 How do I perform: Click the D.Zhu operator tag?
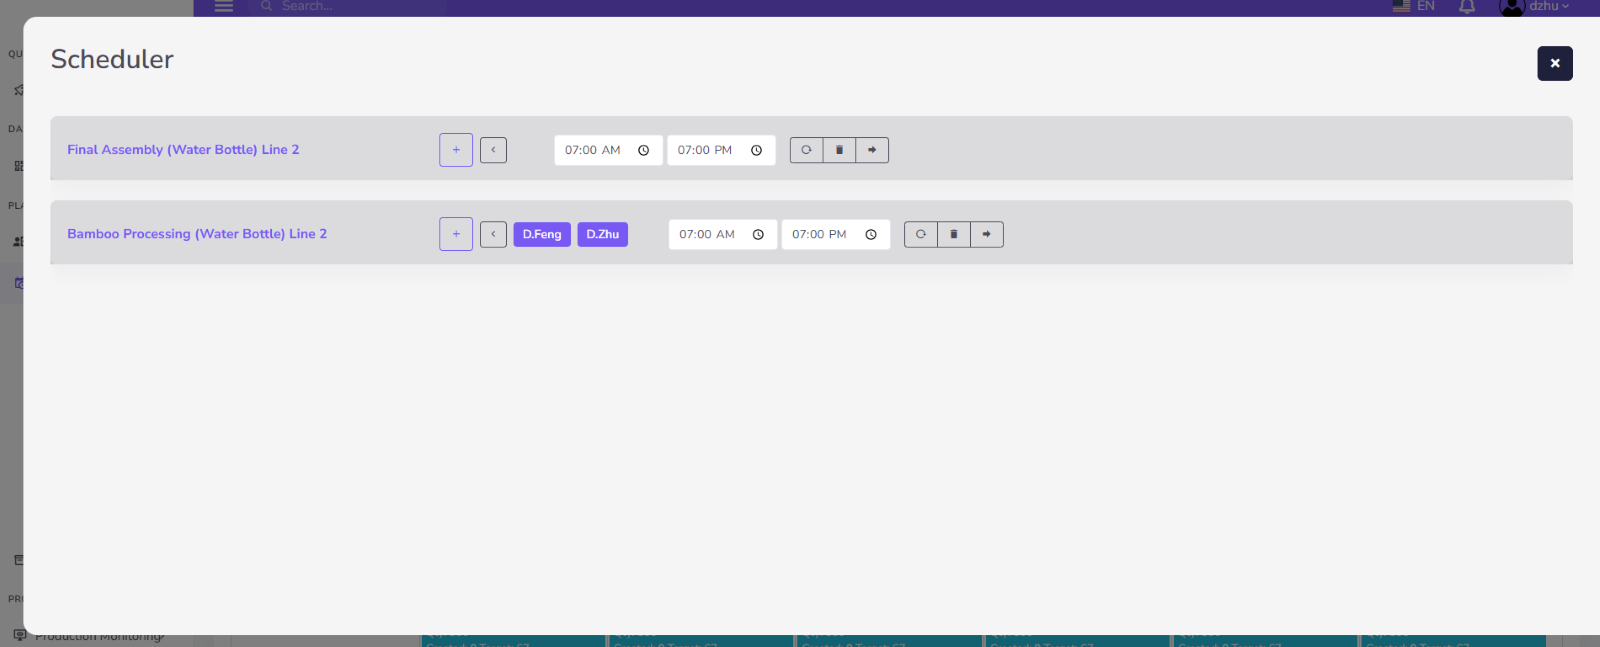(602, 234)
